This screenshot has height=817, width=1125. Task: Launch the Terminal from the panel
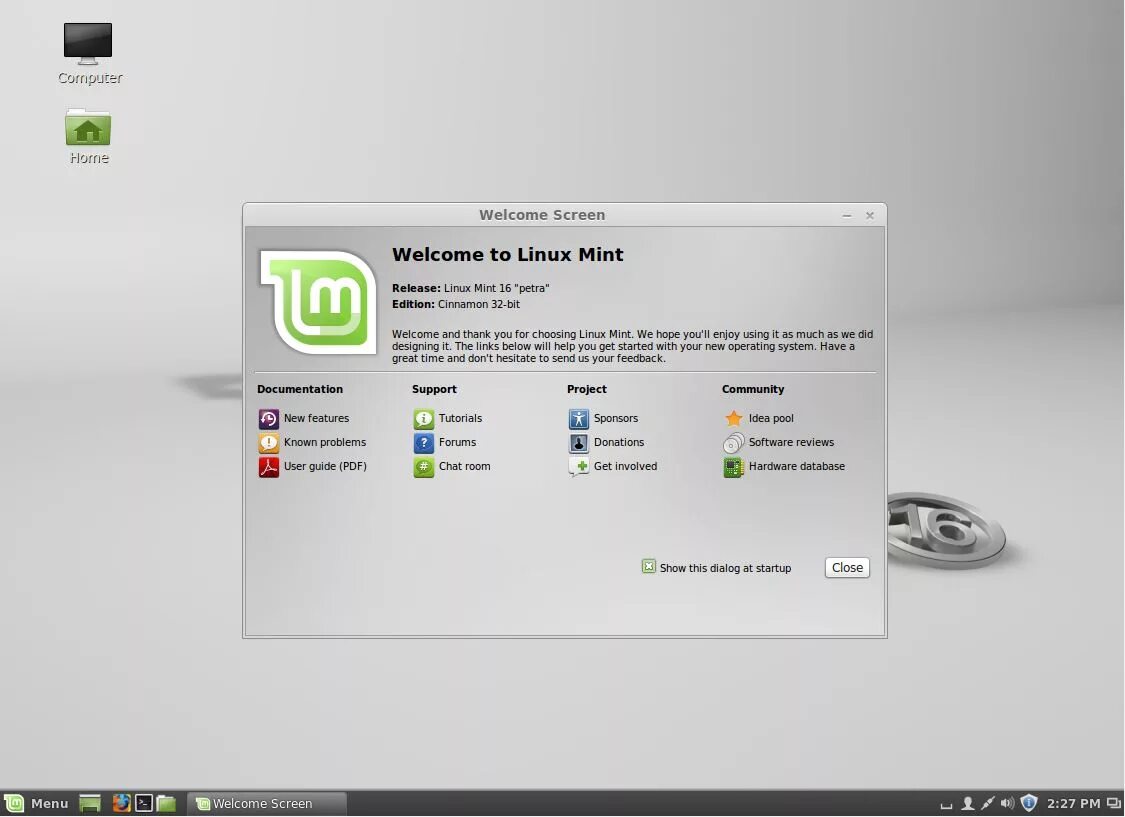(x=143, y=803)
